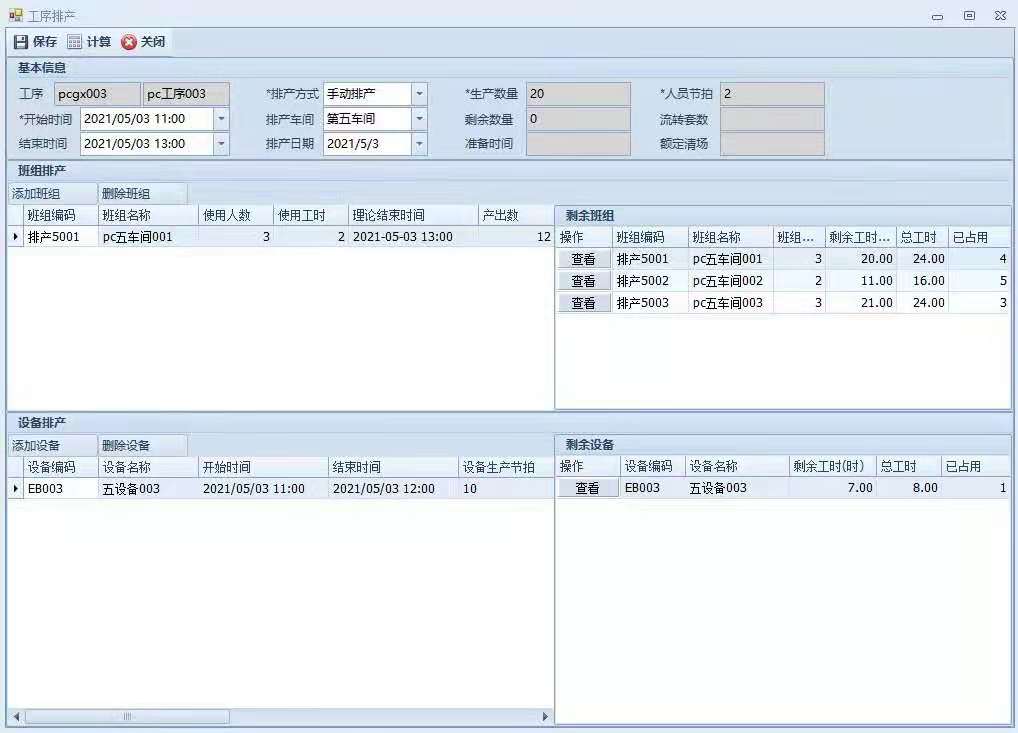Click the 人员节拍 input field
Viewport: 1018px width, 733px height.
tap(772, 94)
